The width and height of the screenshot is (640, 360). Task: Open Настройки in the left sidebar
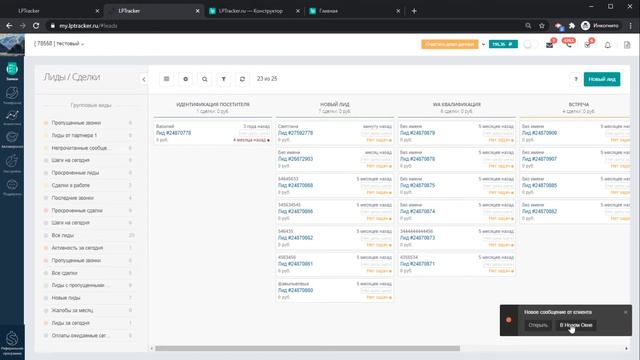coord(12,163)
